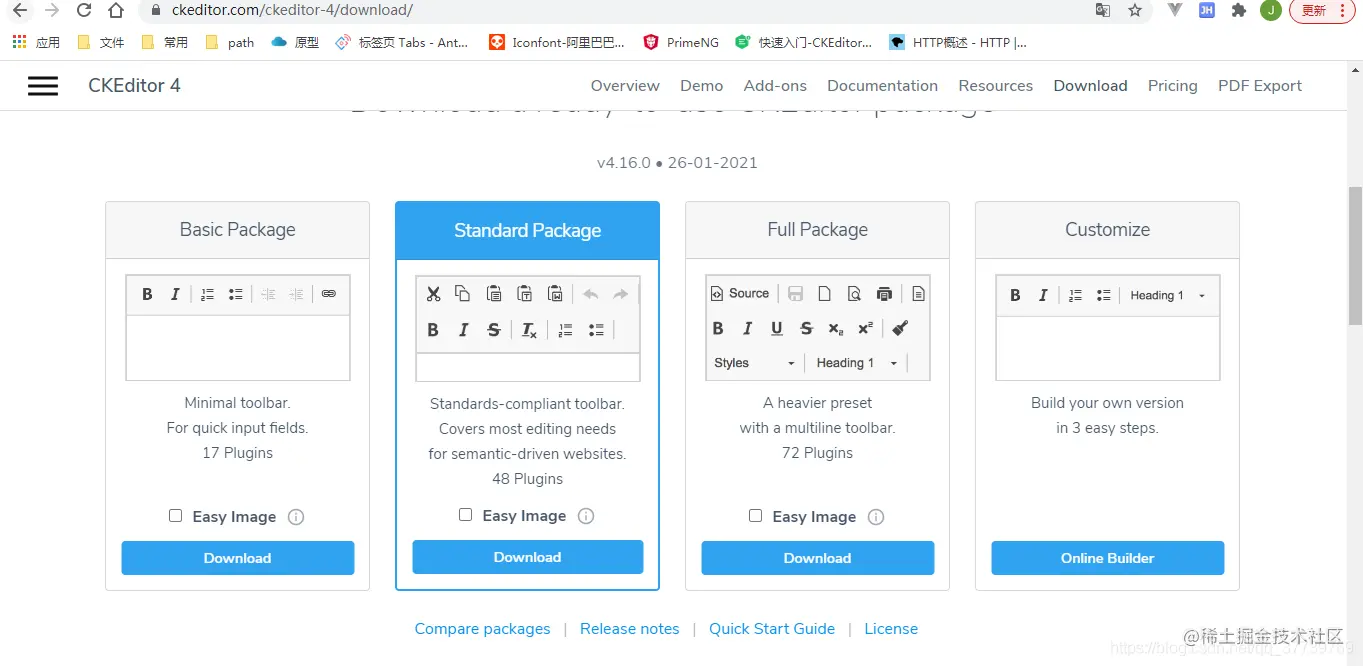Click Undo arrow in Standard Package preview
The height and width of the screenshot is (666, 1363).
pyautogui.click(x=591, y=294)
